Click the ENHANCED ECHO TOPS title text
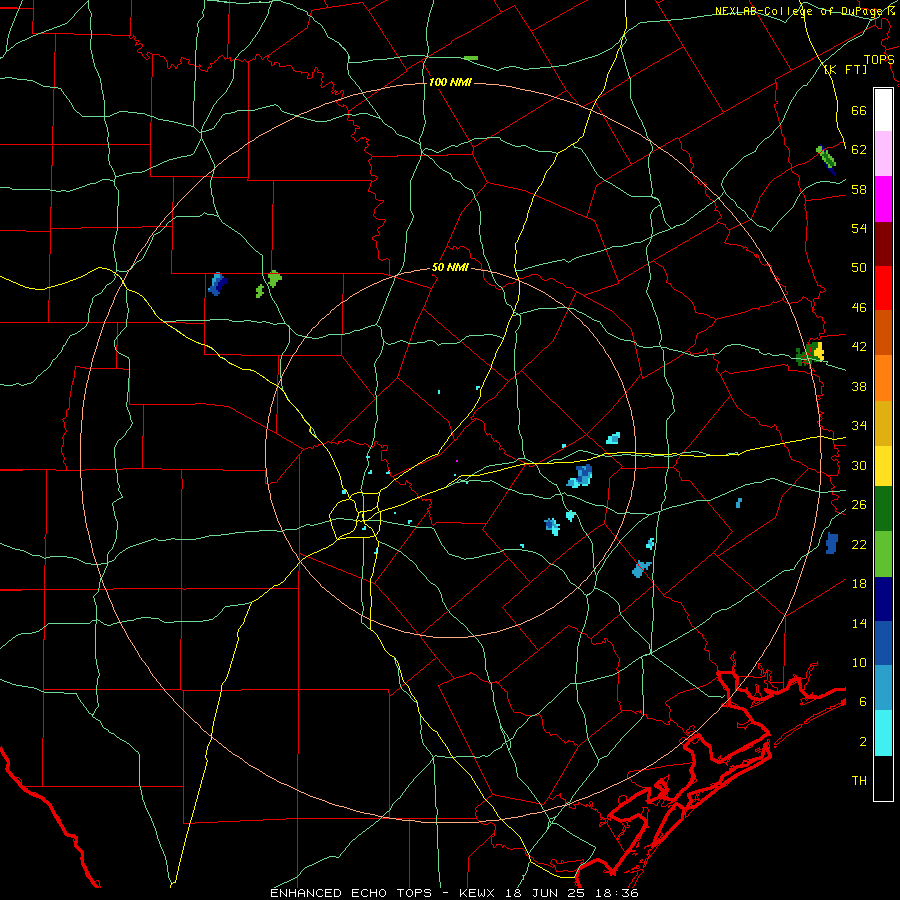This screenshot has height=900, width=900. [351, 893]
